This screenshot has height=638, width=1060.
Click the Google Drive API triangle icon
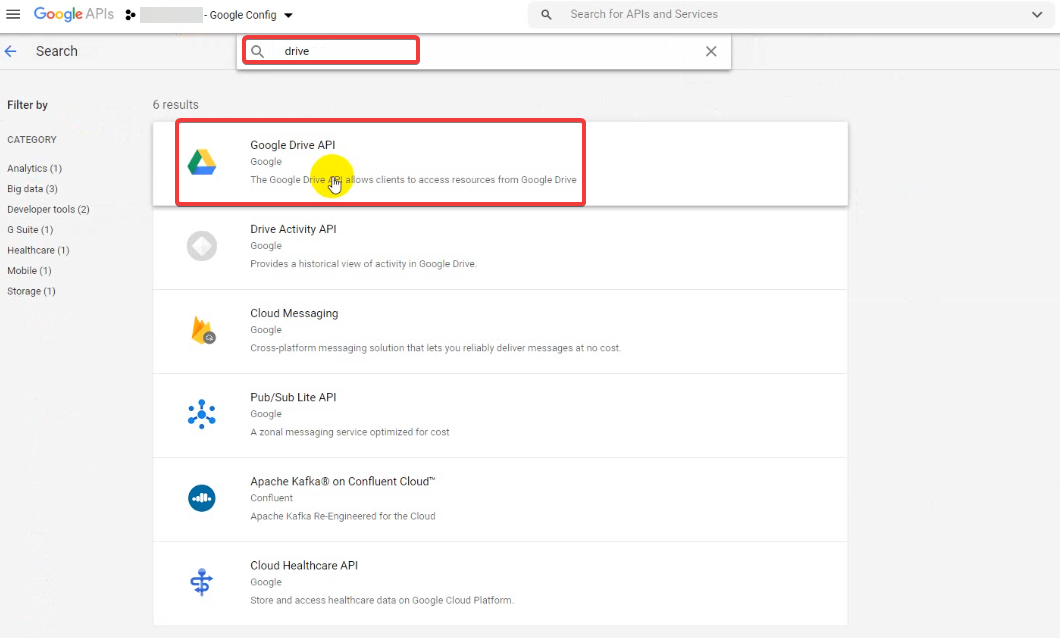tap(202, 162)
